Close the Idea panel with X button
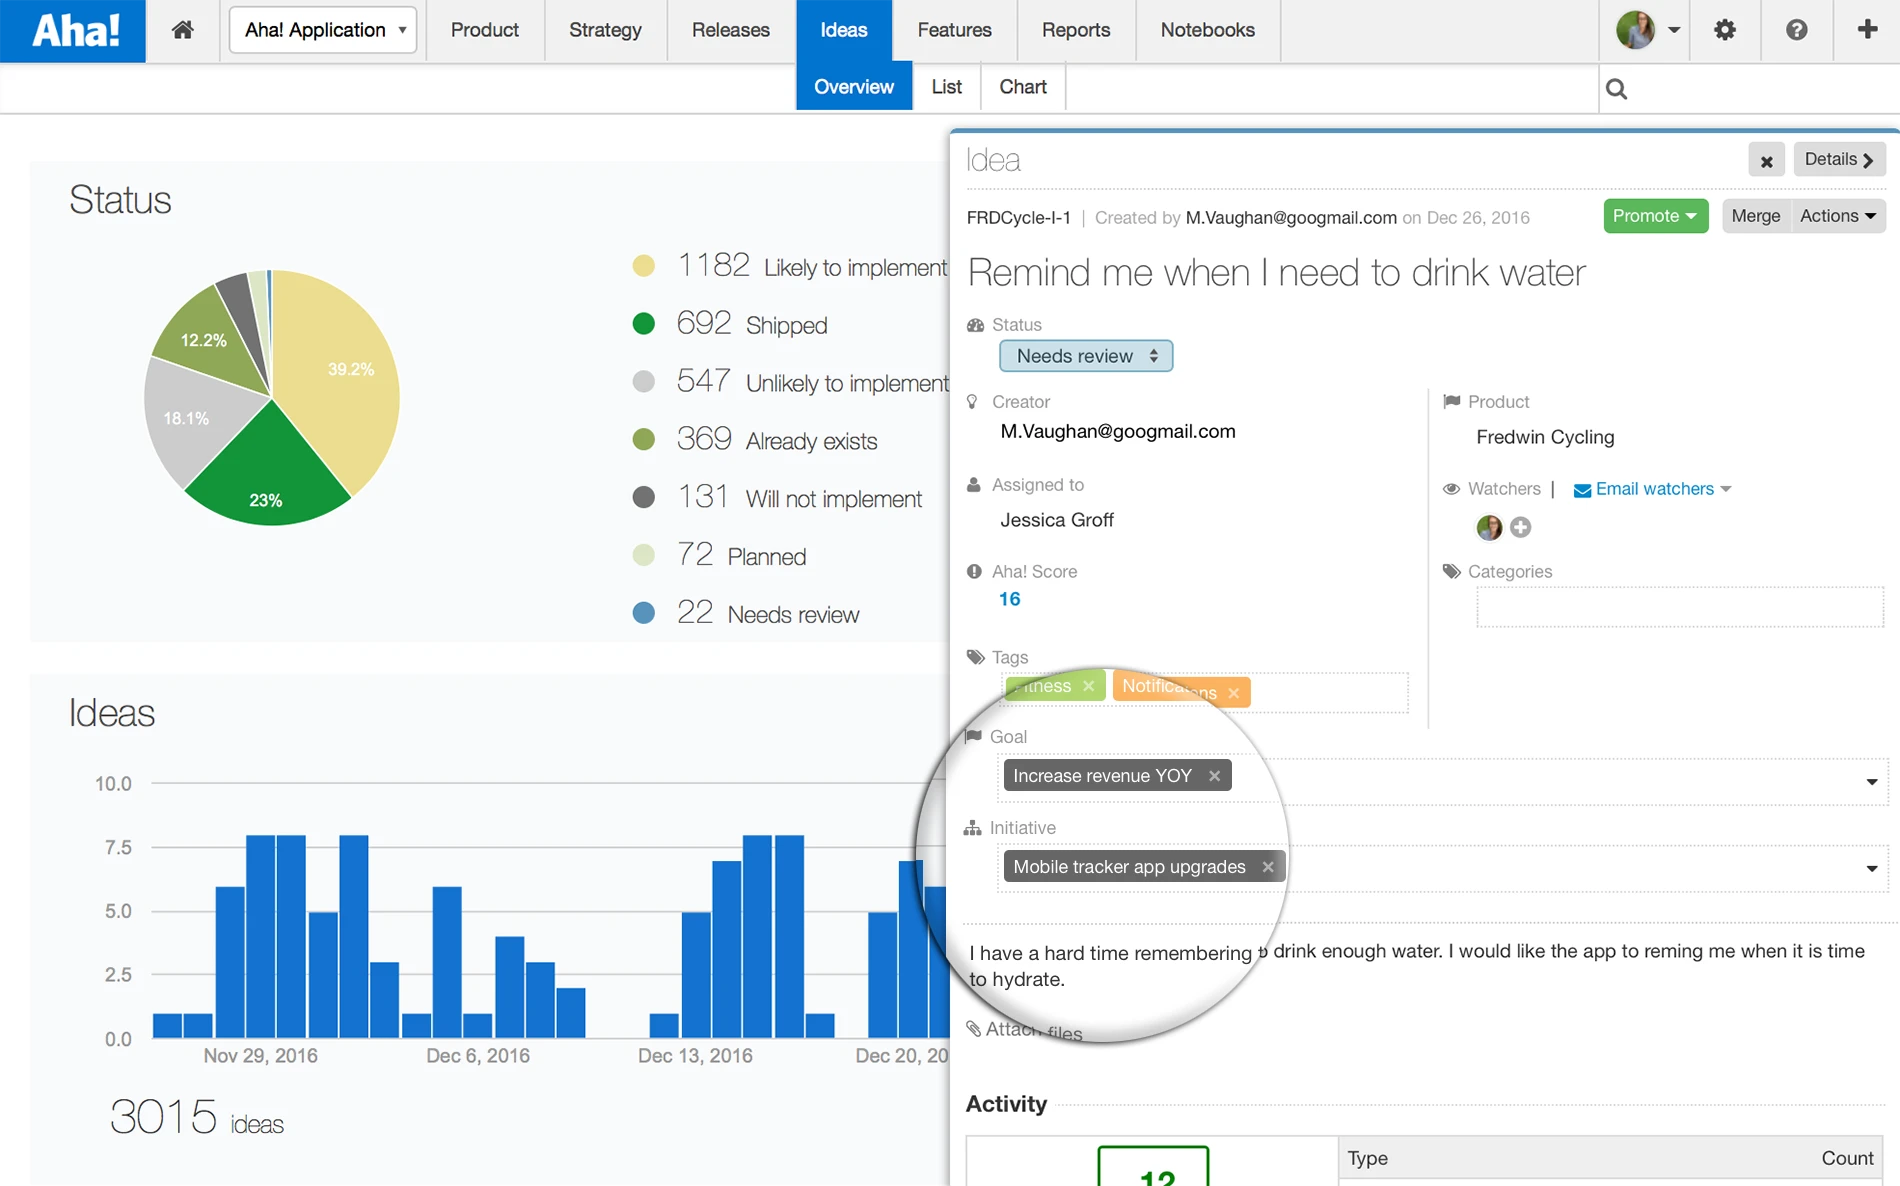 pos(1766,160)
